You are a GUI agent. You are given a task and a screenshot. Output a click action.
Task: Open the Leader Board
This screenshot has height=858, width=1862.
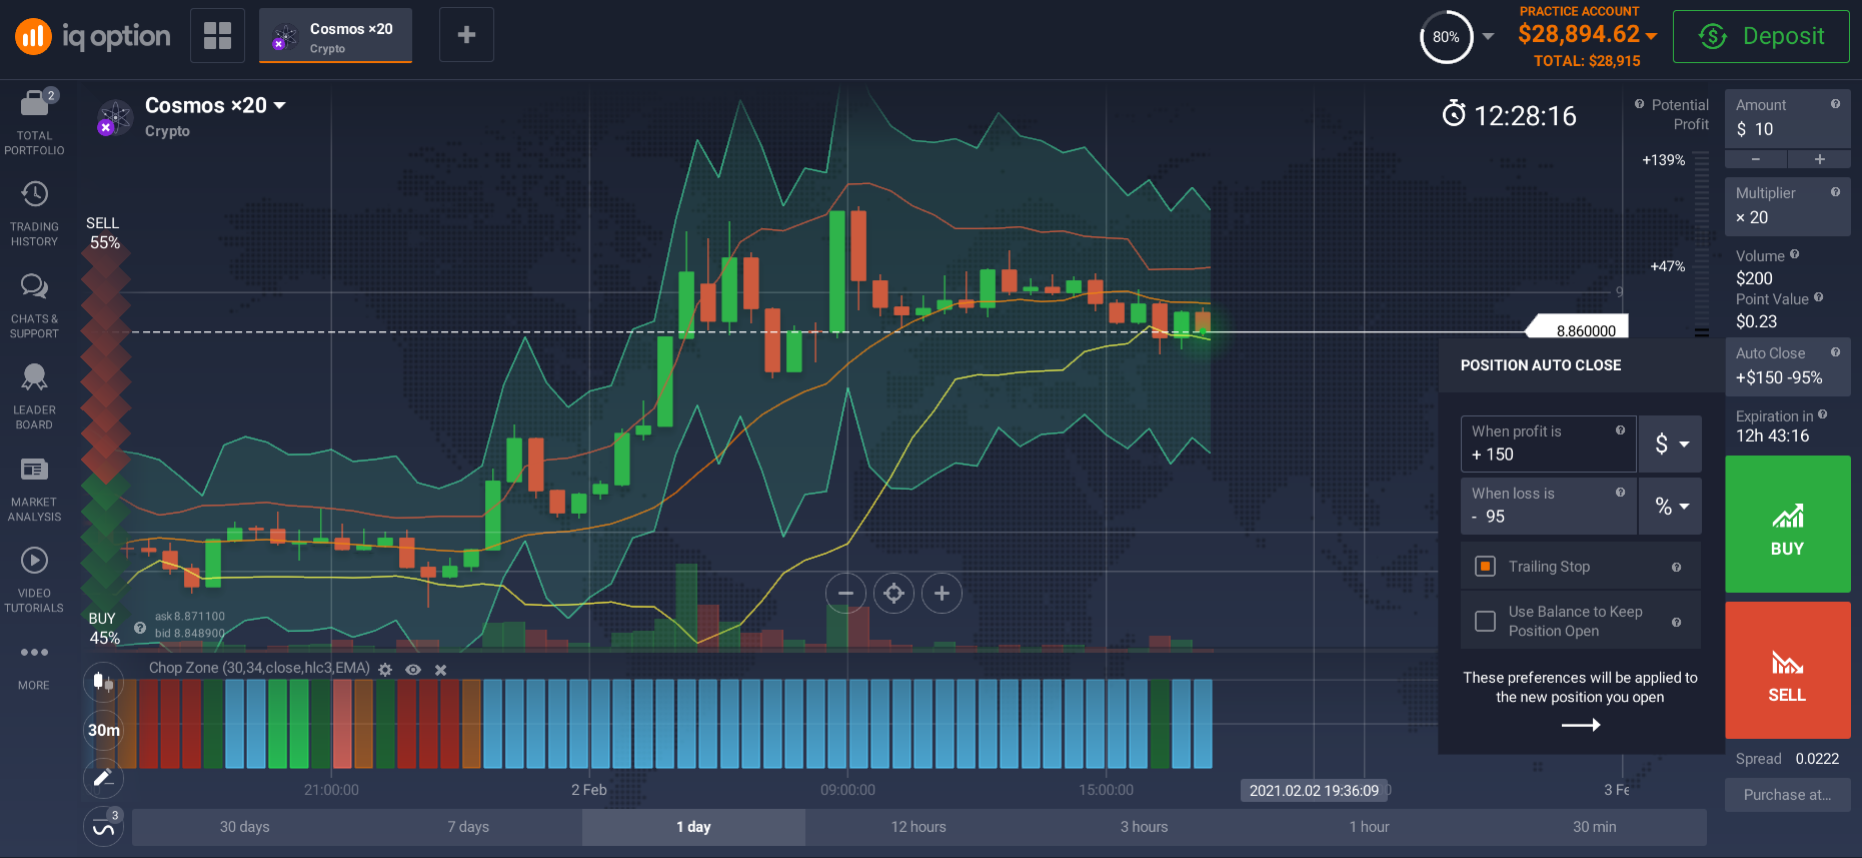pos(34,396)
